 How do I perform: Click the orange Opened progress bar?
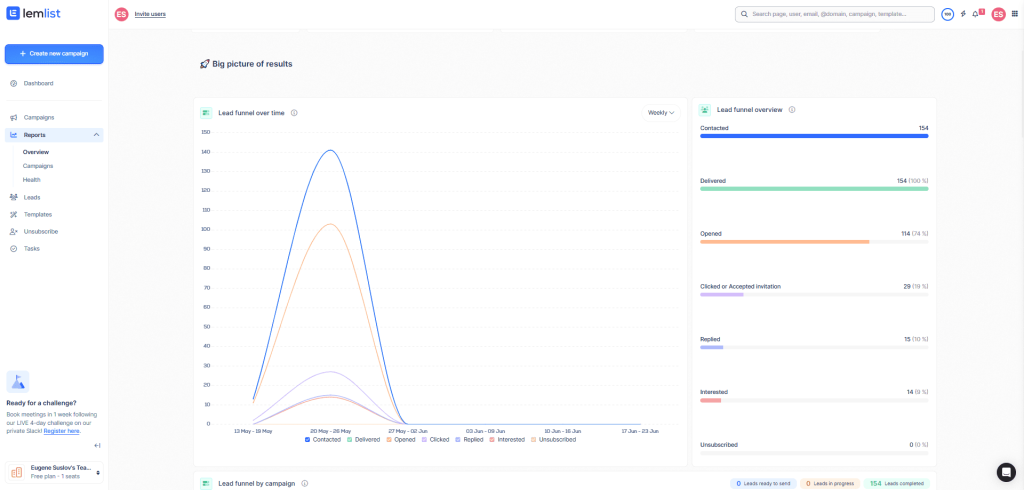click(784, 242)
